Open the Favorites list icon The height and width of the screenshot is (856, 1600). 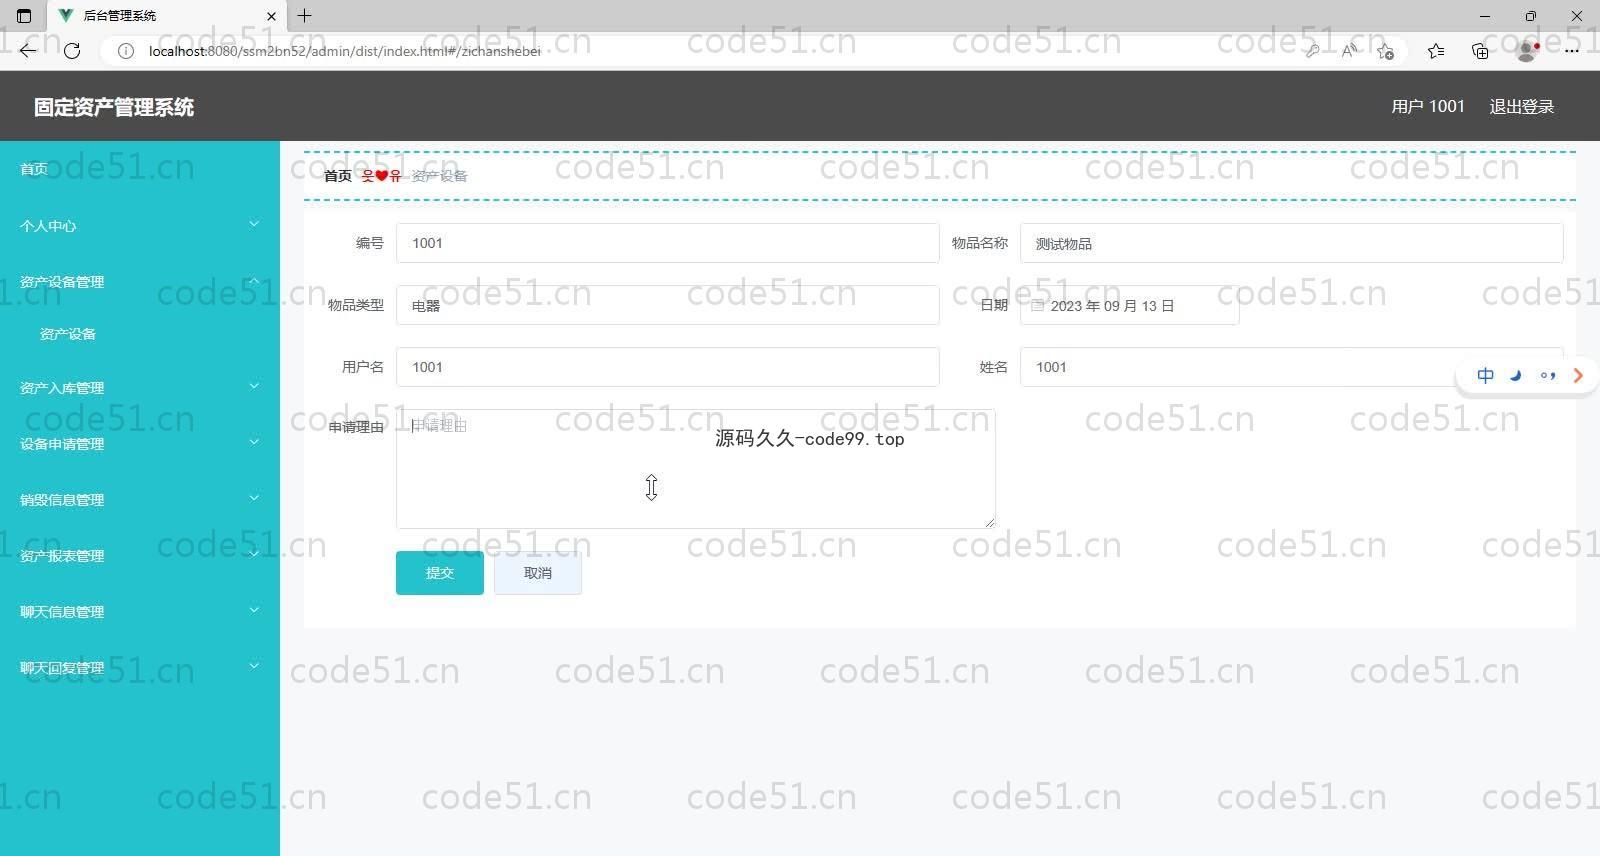point(1436,51)
